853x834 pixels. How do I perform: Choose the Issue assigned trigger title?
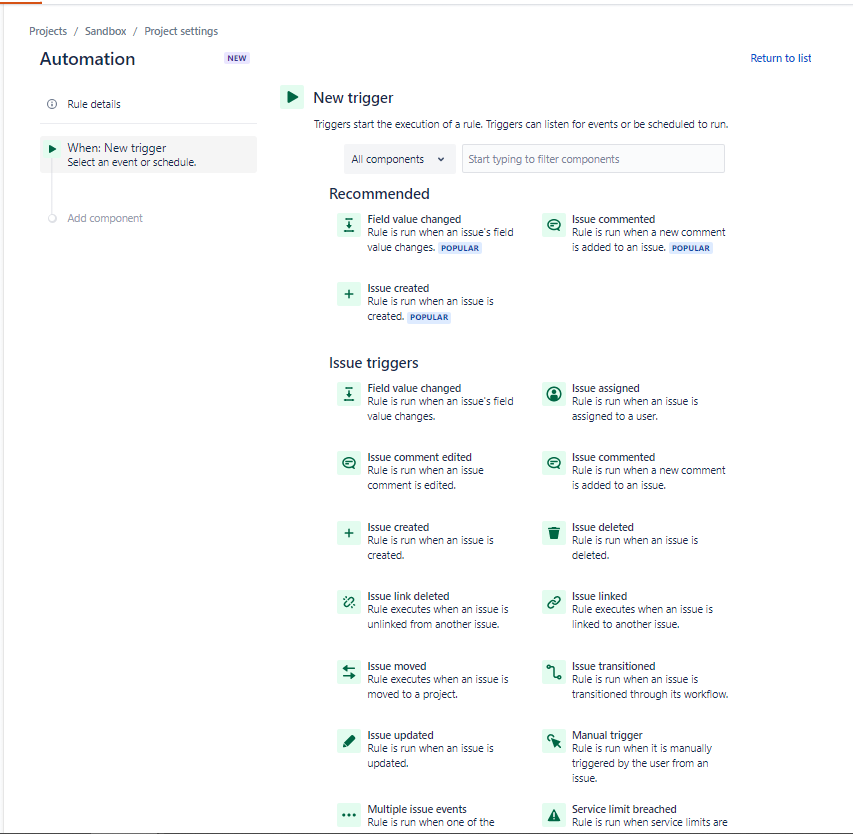click(x=605, y=388)
